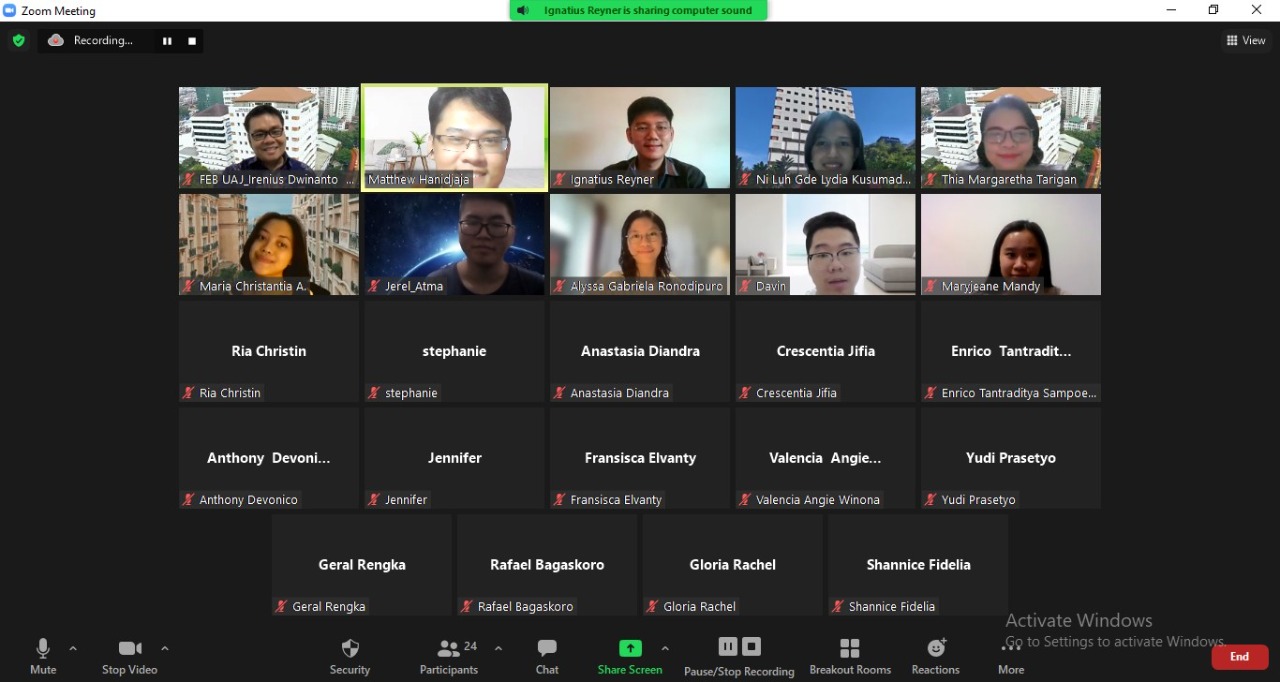The width and height of the screenshot is (1280, 682).
Task: Click muted mic icon beside Jennifer's name label
Action: point(374,500)
